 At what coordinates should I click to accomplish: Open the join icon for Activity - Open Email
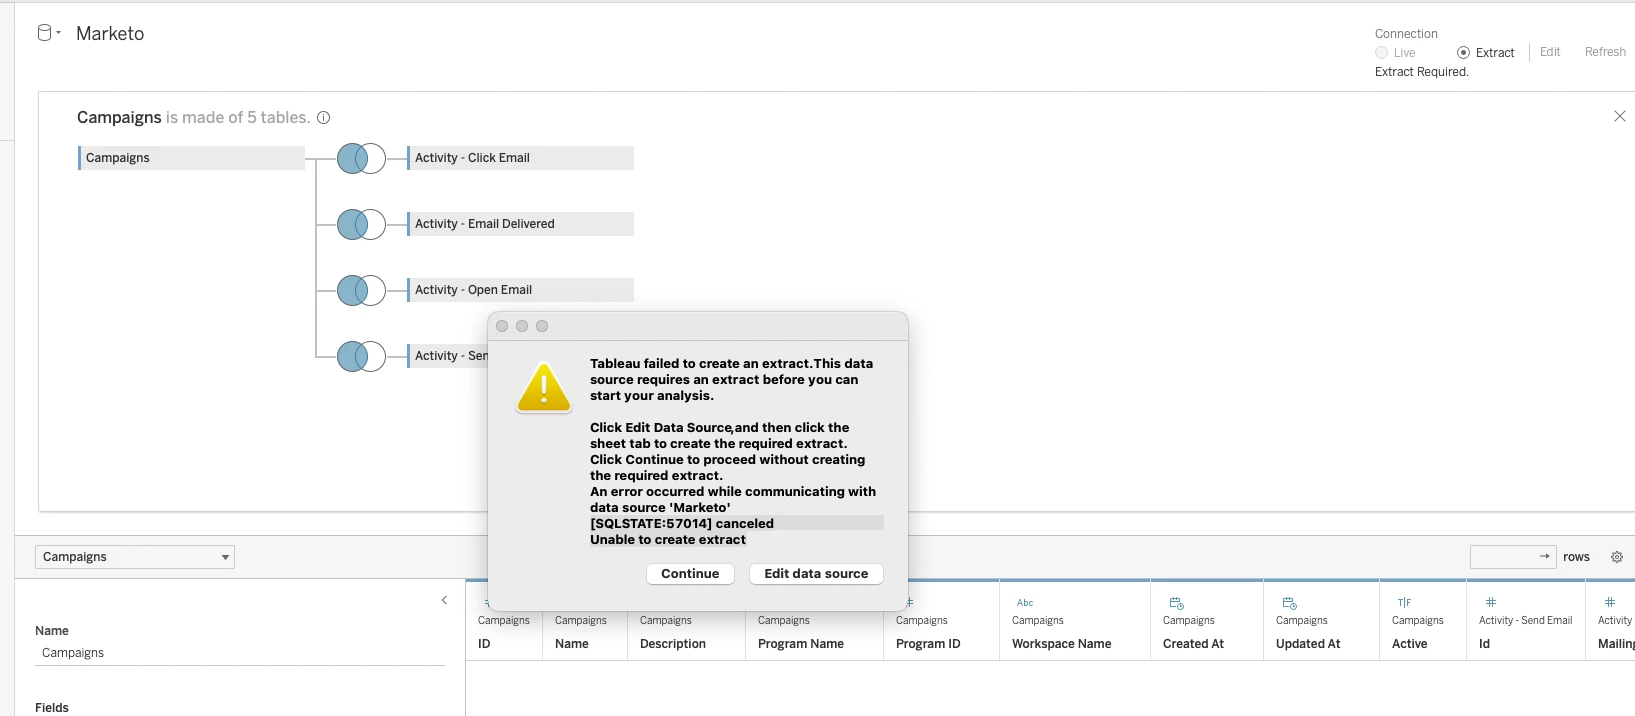(x=361, y=290)
